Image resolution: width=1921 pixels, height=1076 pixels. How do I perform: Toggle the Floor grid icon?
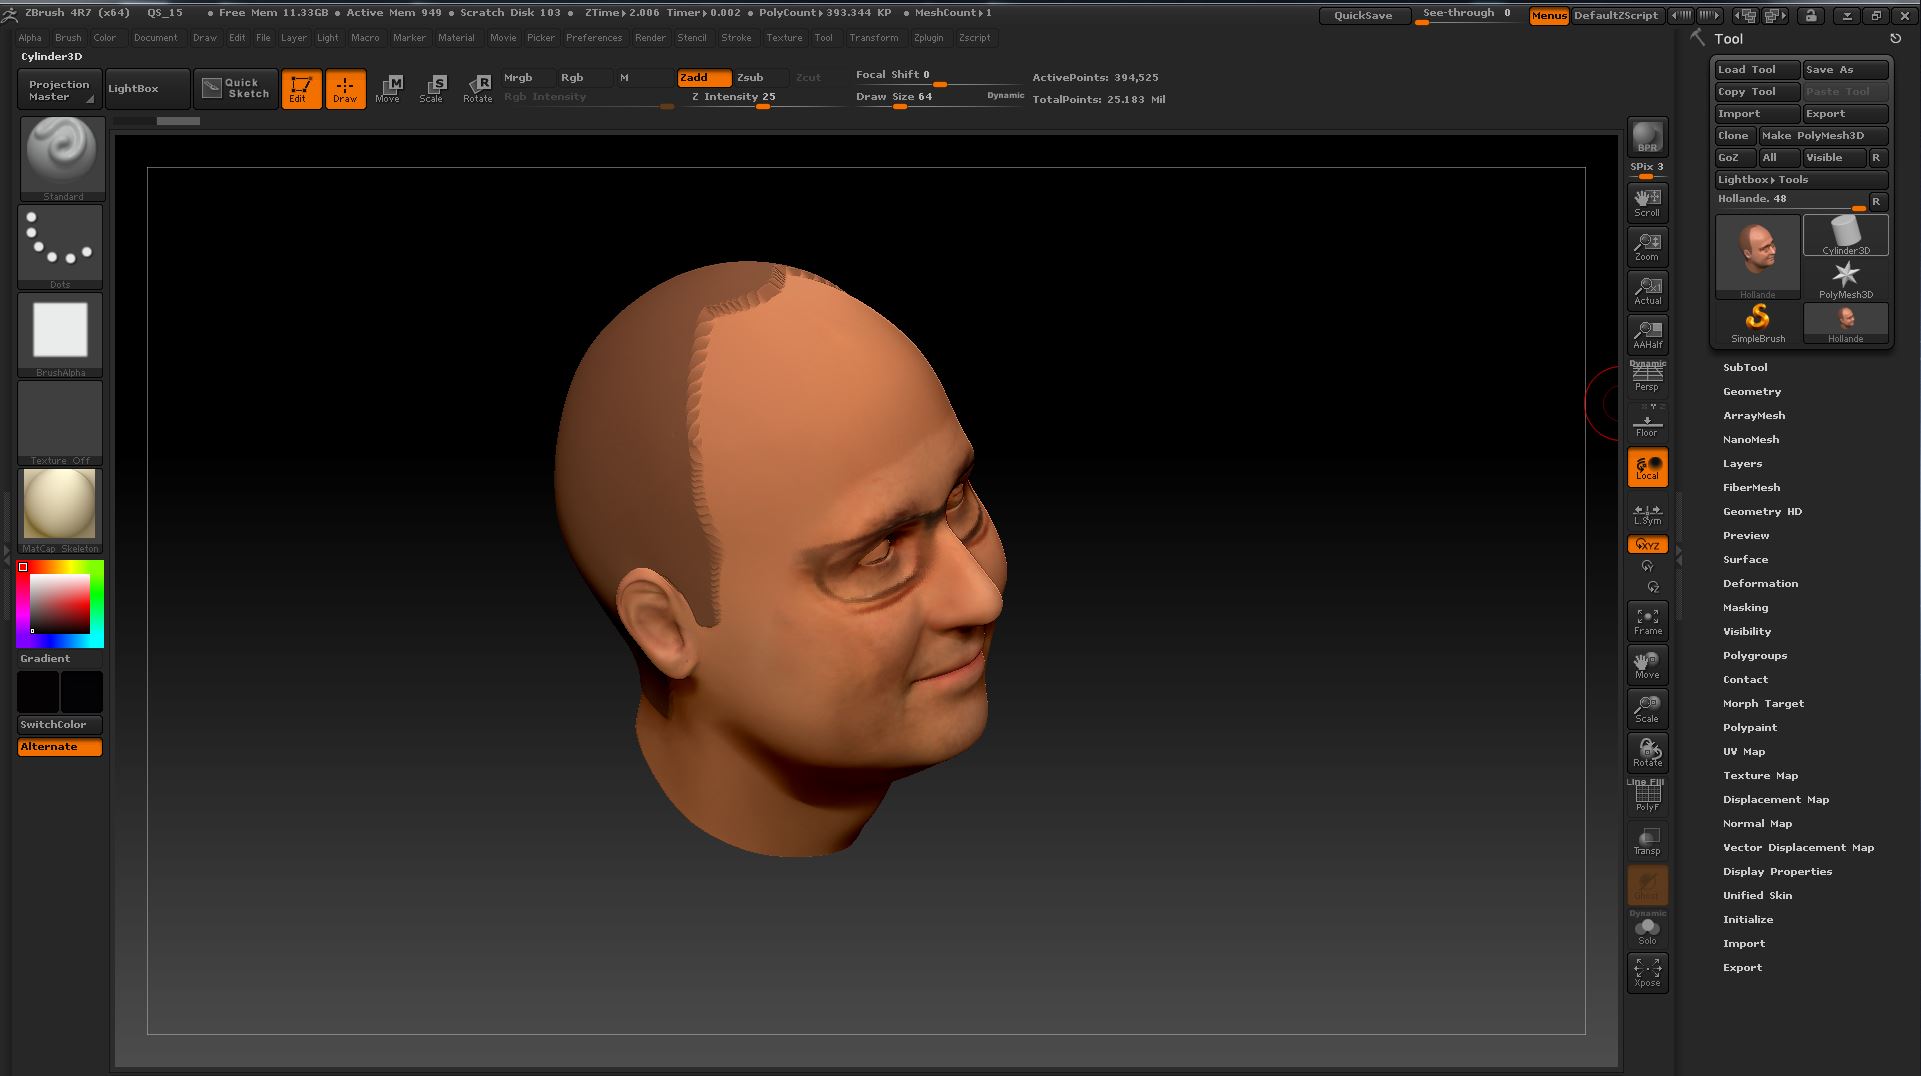pos(1647,423)
